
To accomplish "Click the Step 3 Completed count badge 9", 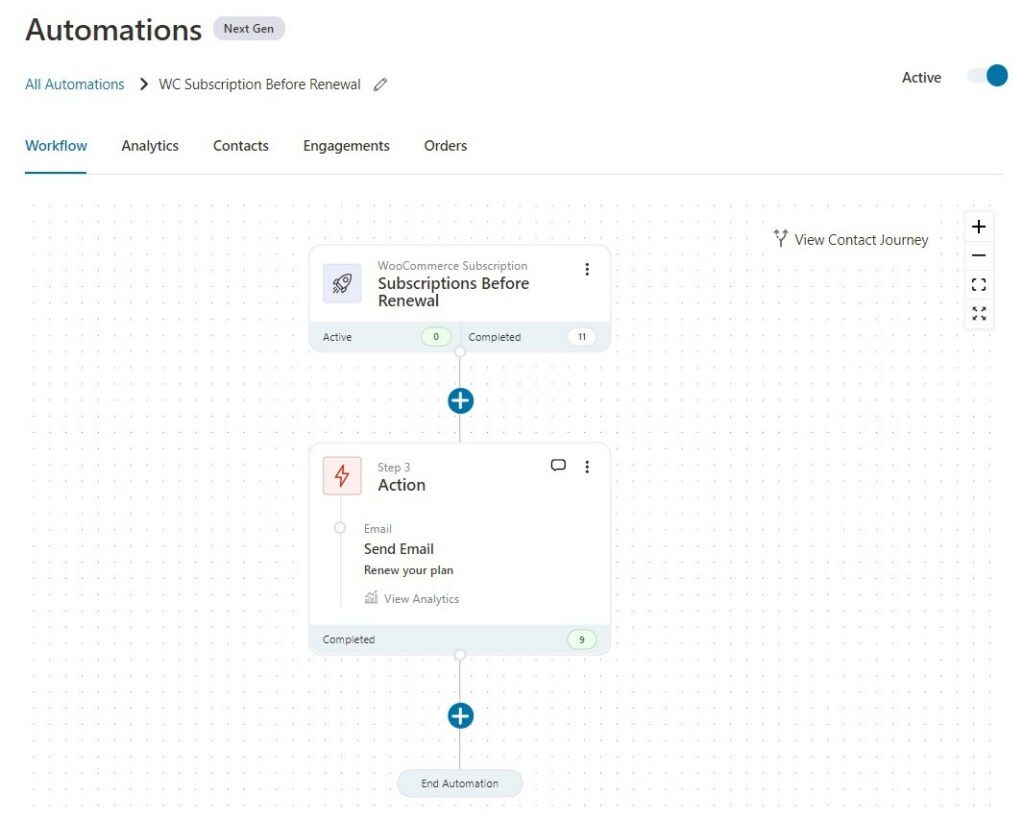I will (x=581, y=640).
